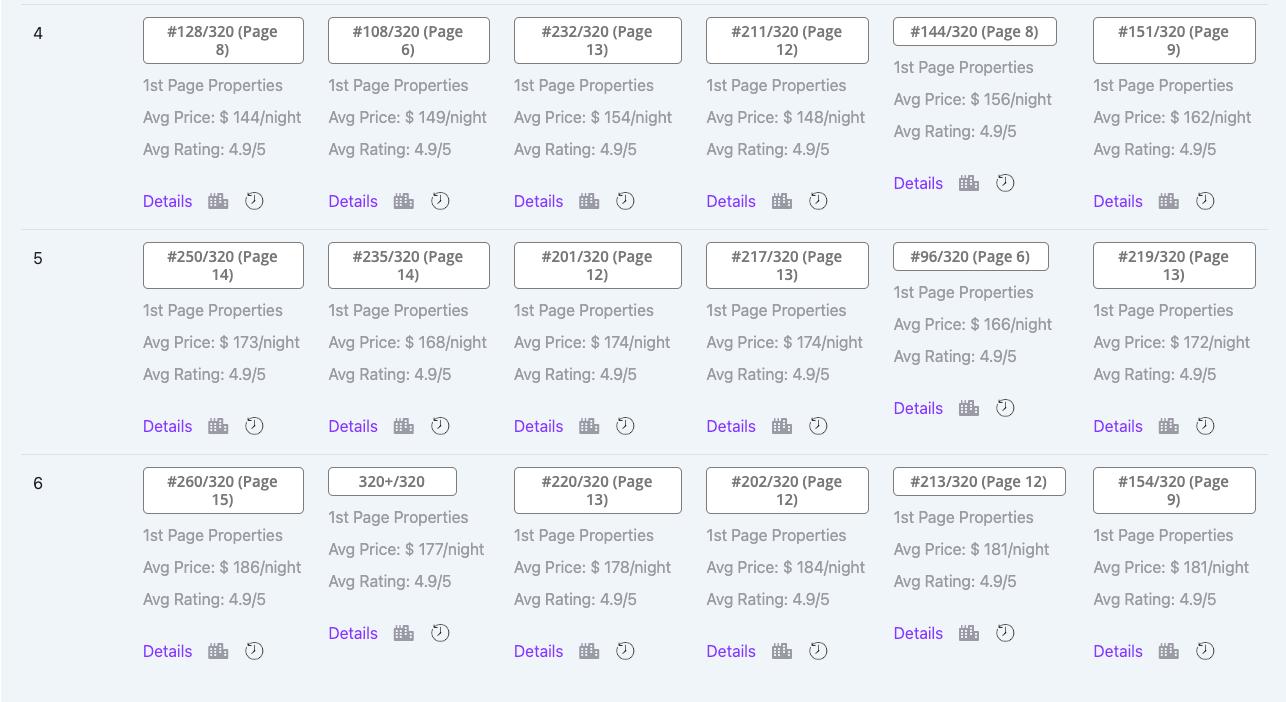Open Details for the #211/320 card
The height and width of the screenshot is (702, 1286).
click(x=731, y=201)
